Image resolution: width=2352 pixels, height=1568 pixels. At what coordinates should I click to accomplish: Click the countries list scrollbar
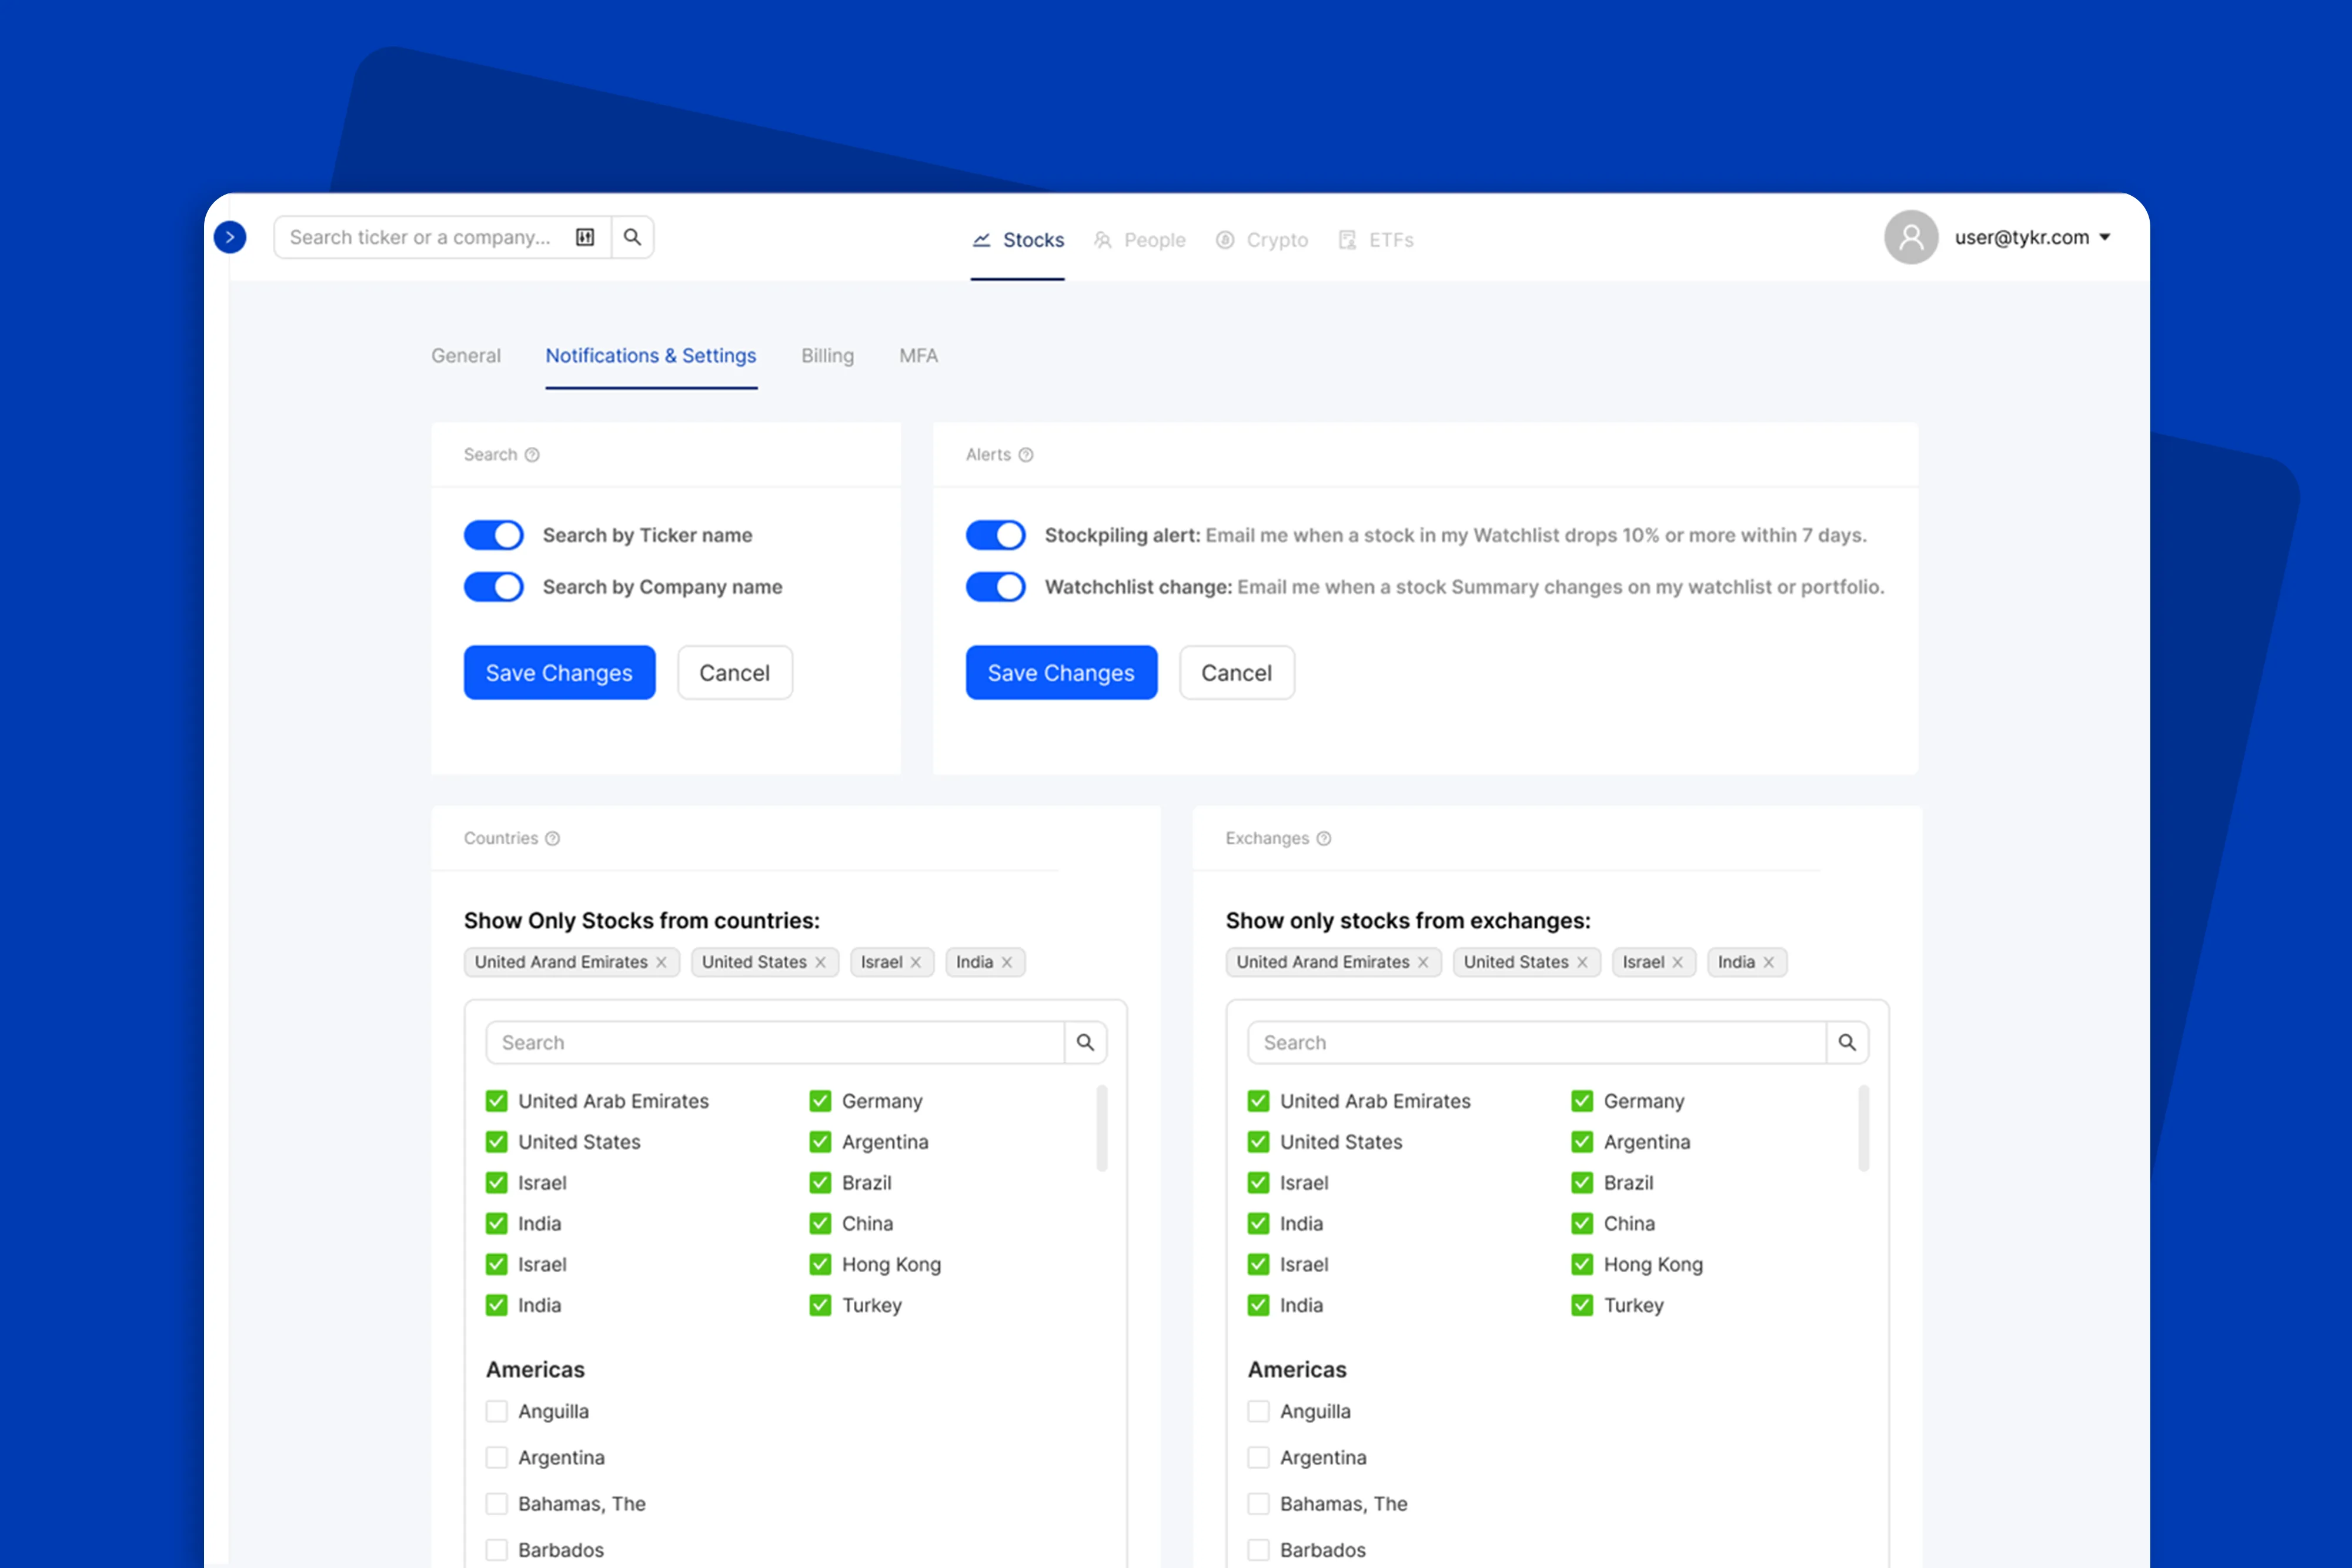(x=1101, y=1128)
